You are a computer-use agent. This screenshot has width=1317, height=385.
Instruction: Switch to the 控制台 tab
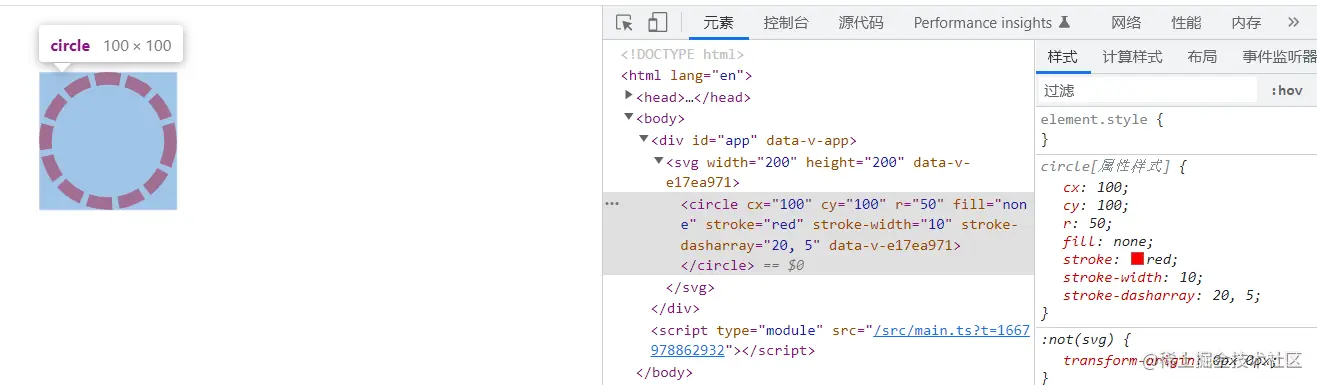pyautogui.click(x=786, y=22)
